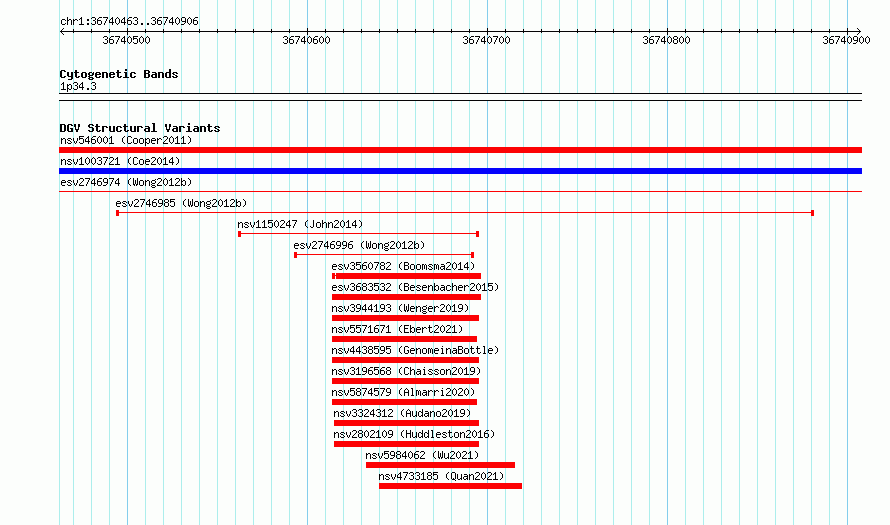Open nsv1150247 (John2014) variant label
Screen dimensions: 890x525
pos(300,224)
